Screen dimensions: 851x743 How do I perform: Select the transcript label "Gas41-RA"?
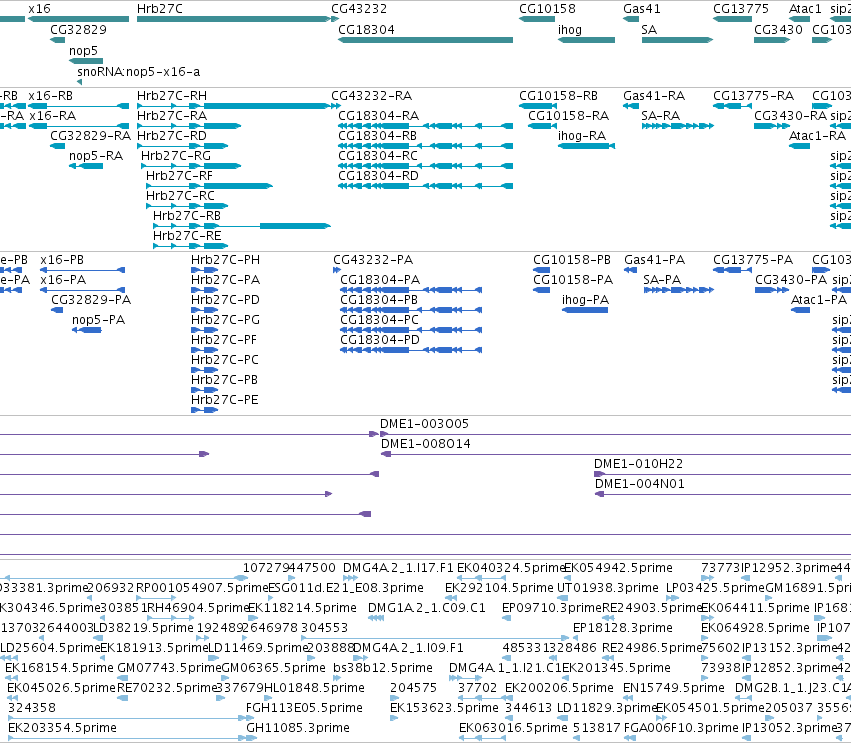[x=654, y=96]
